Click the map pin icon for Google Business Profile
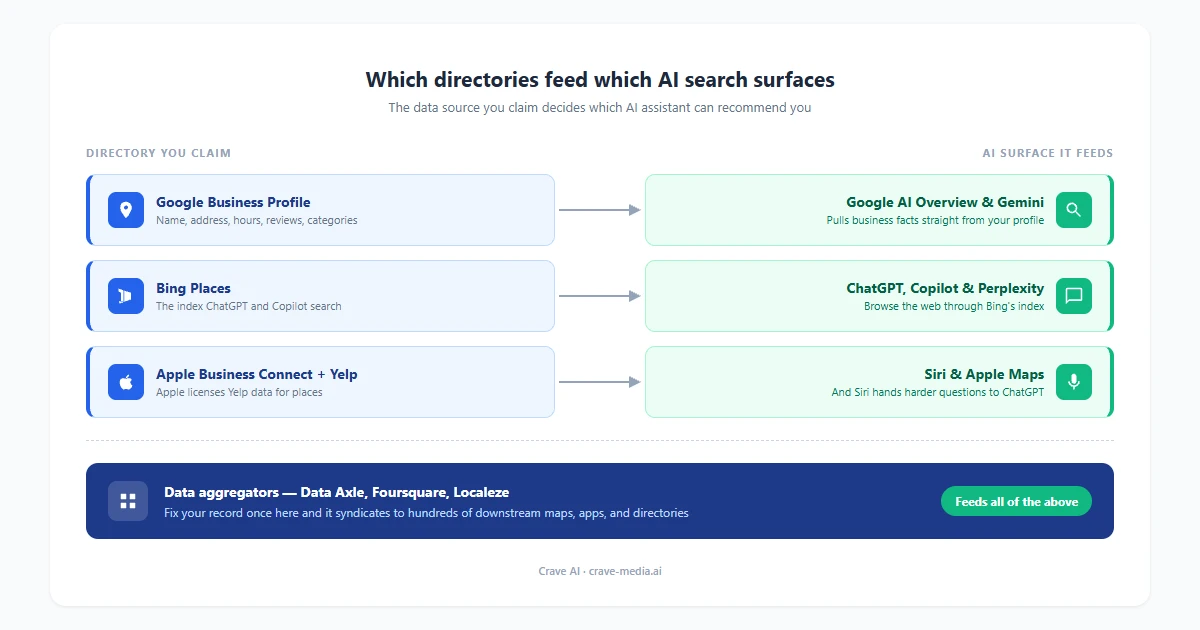The height and width of the screenshot is (630, 1200). [x=126, y=210]
